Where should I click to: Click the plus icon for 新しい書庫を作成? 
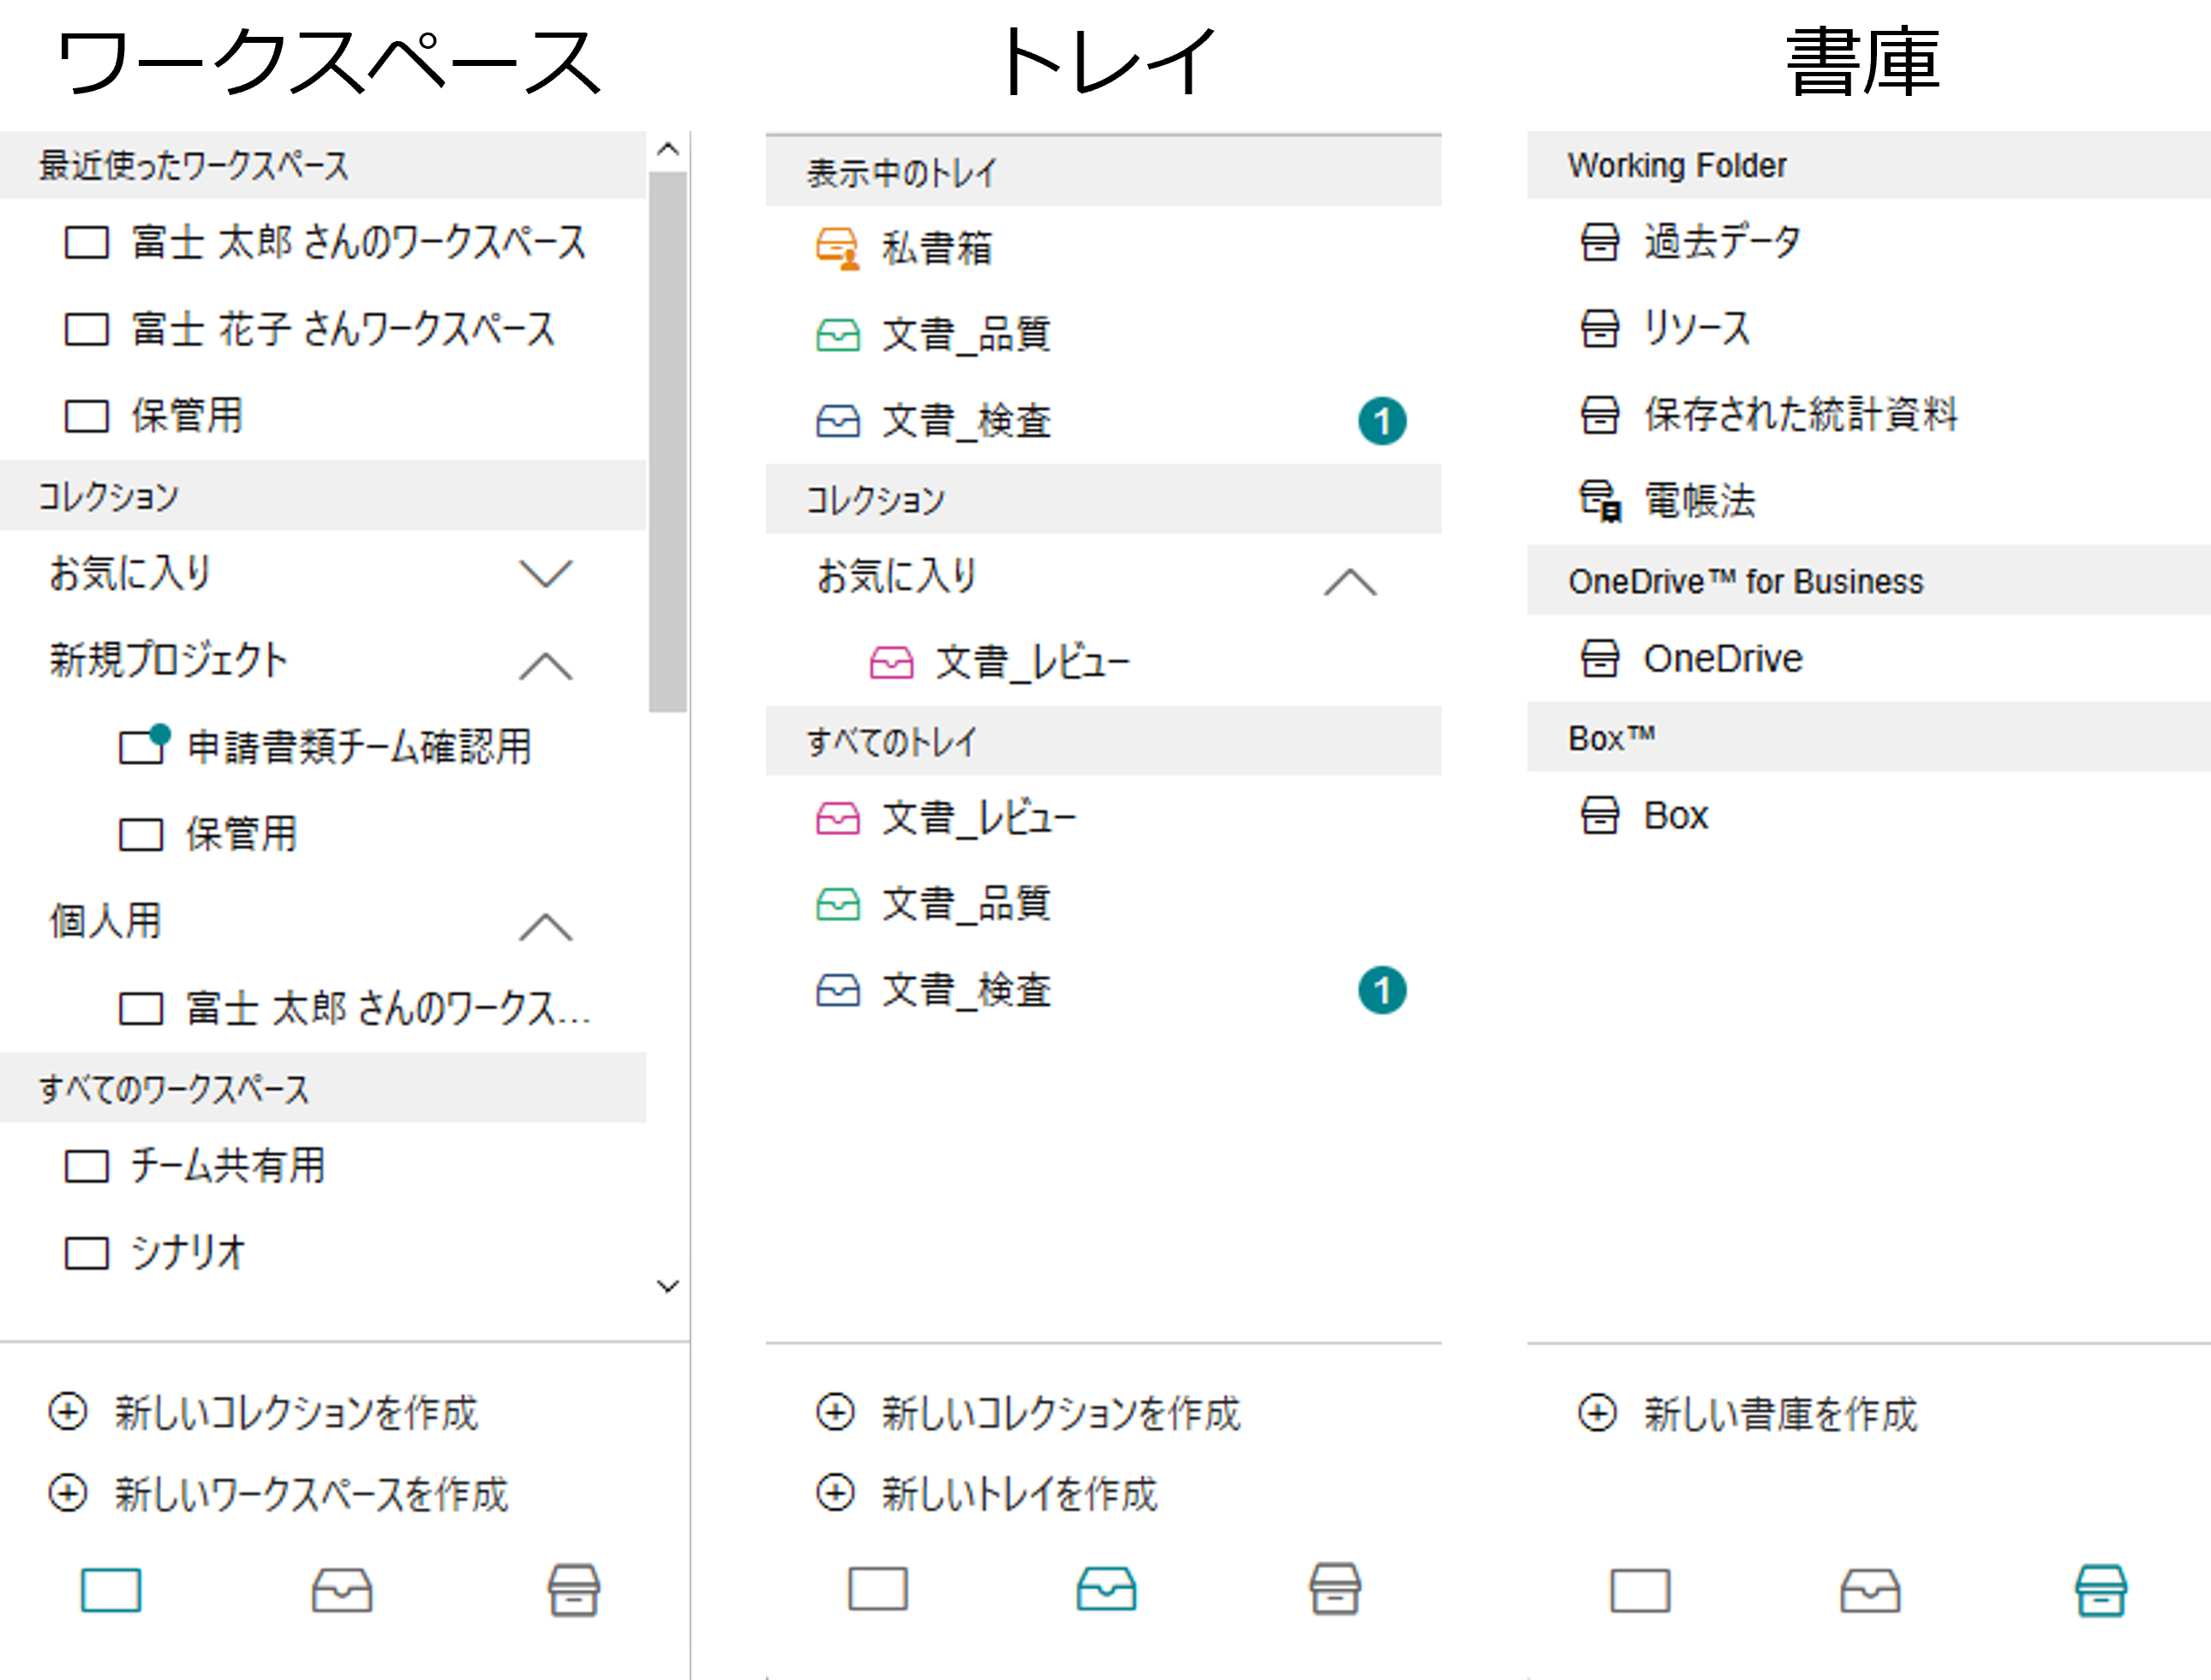click(1597, 1413)
